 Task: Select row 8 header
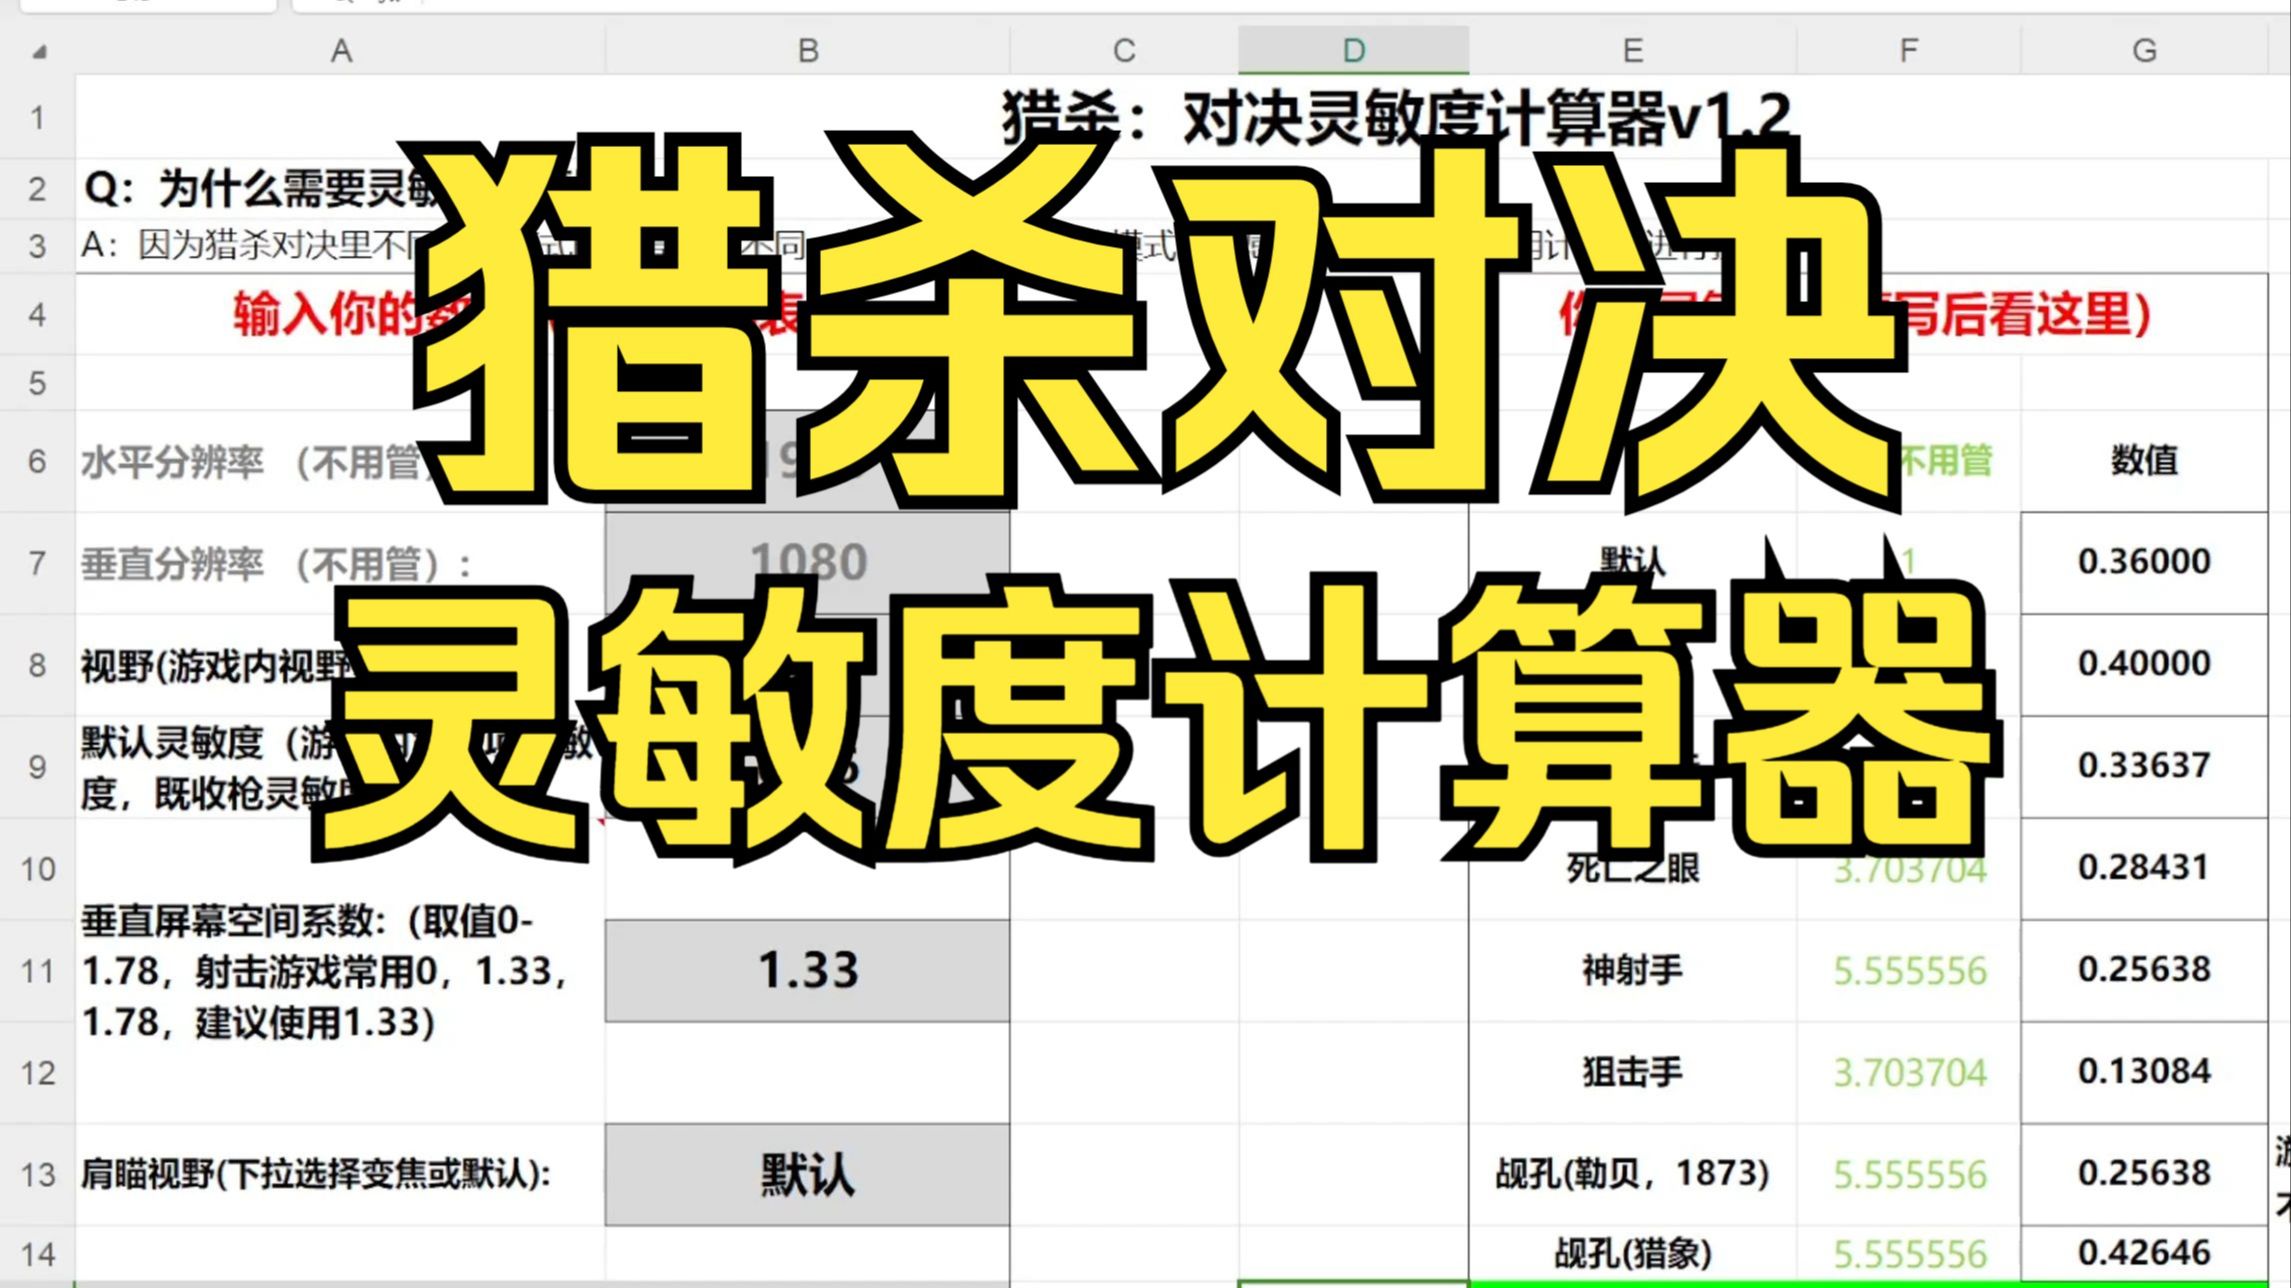38,665
